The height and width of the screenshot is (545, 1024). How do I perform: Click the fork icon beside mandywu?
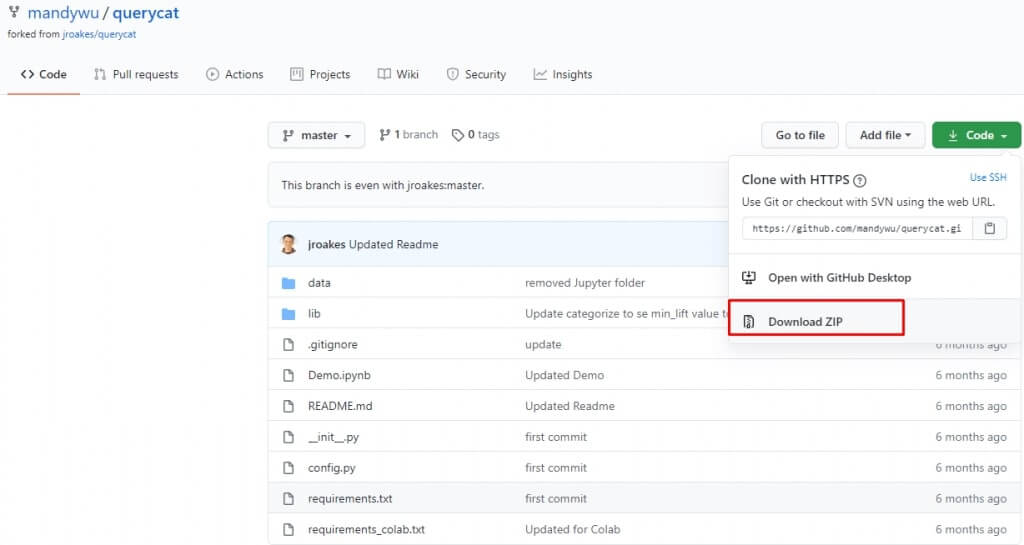14,12
